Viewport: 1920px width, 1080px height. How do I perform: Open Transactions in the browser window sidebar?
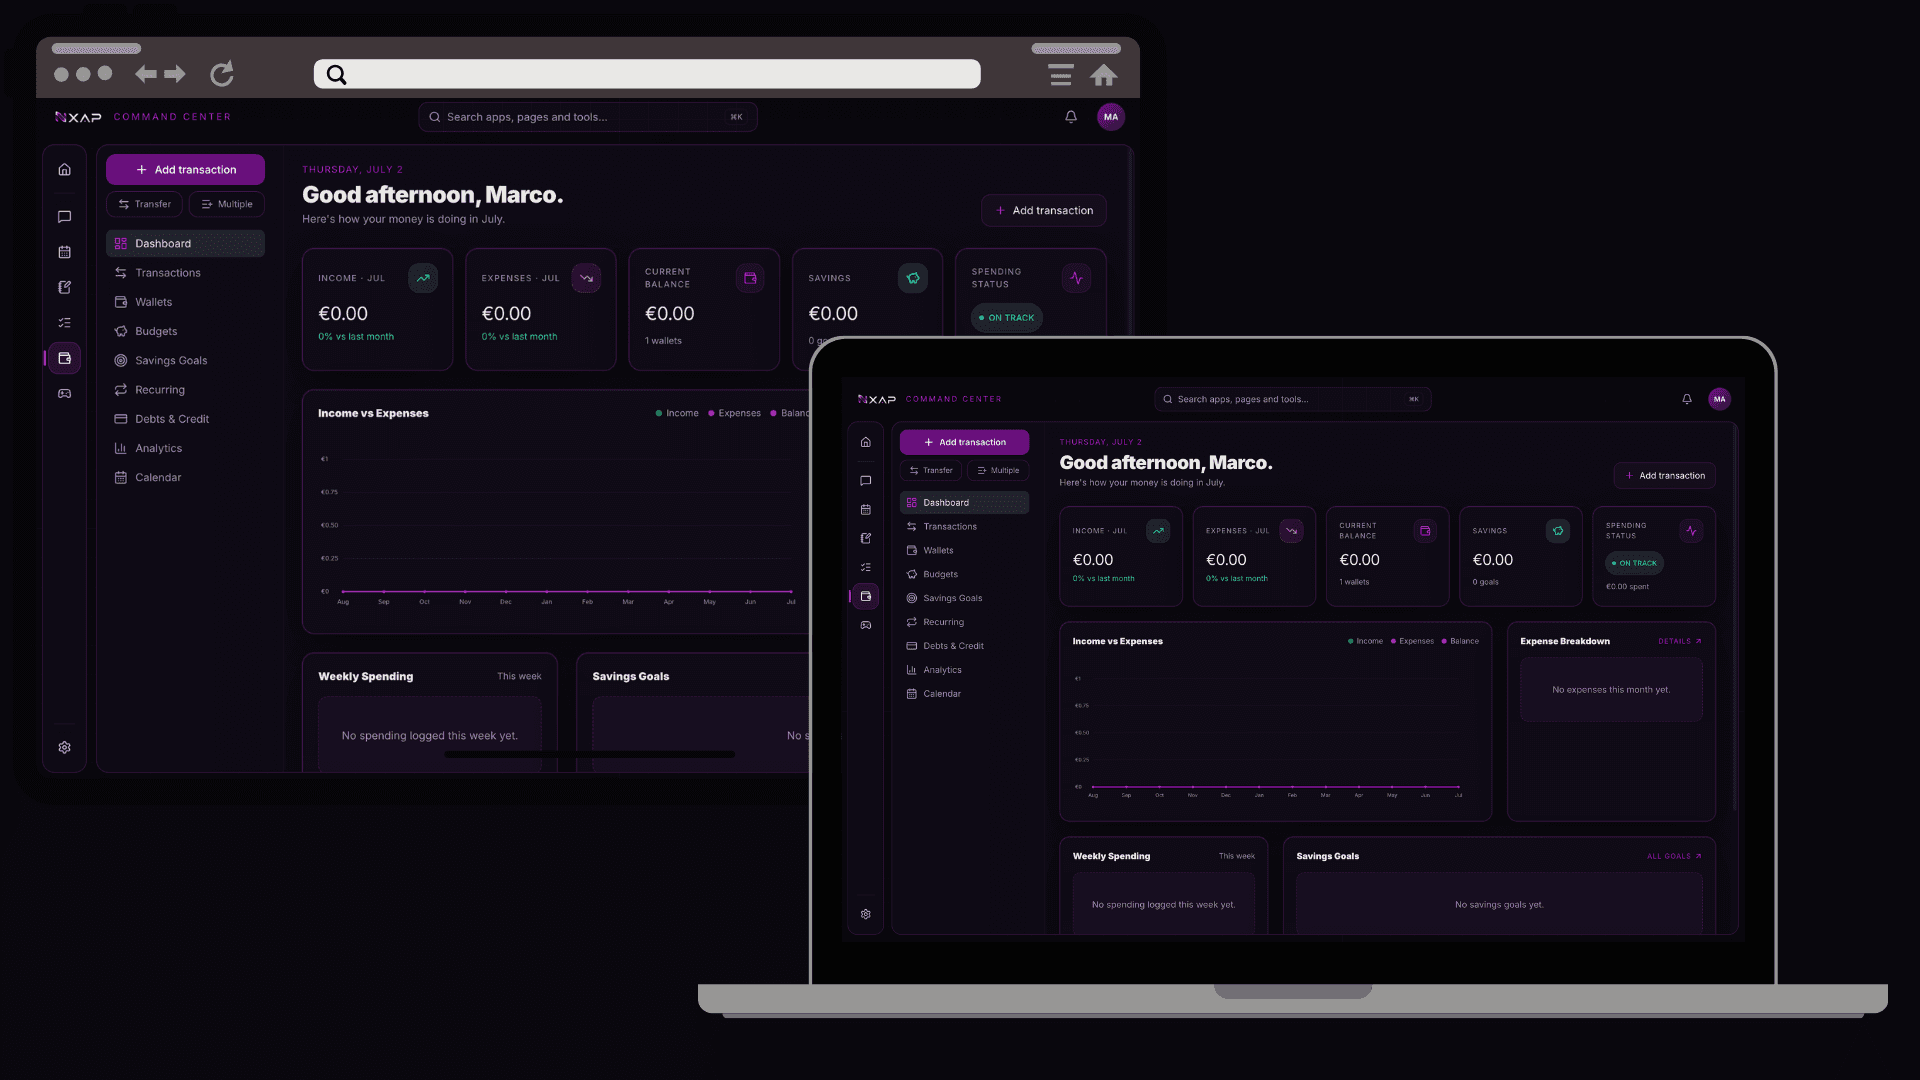[x=186, y=273]
